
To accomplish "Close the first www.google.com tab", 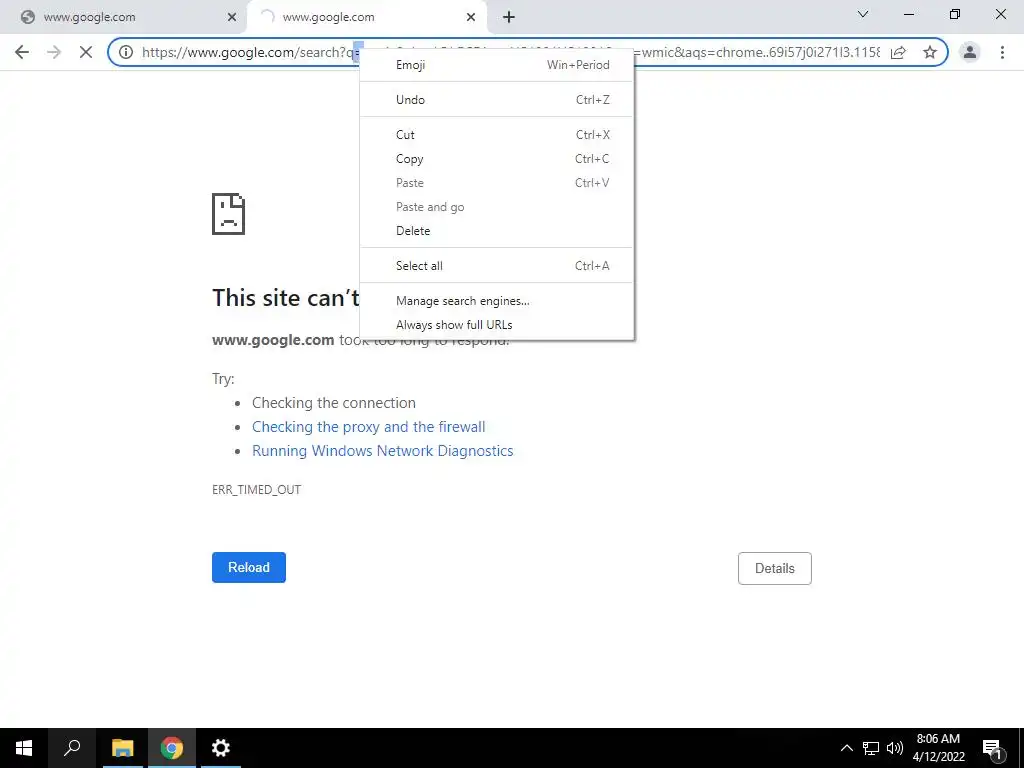I will (232, 17).
